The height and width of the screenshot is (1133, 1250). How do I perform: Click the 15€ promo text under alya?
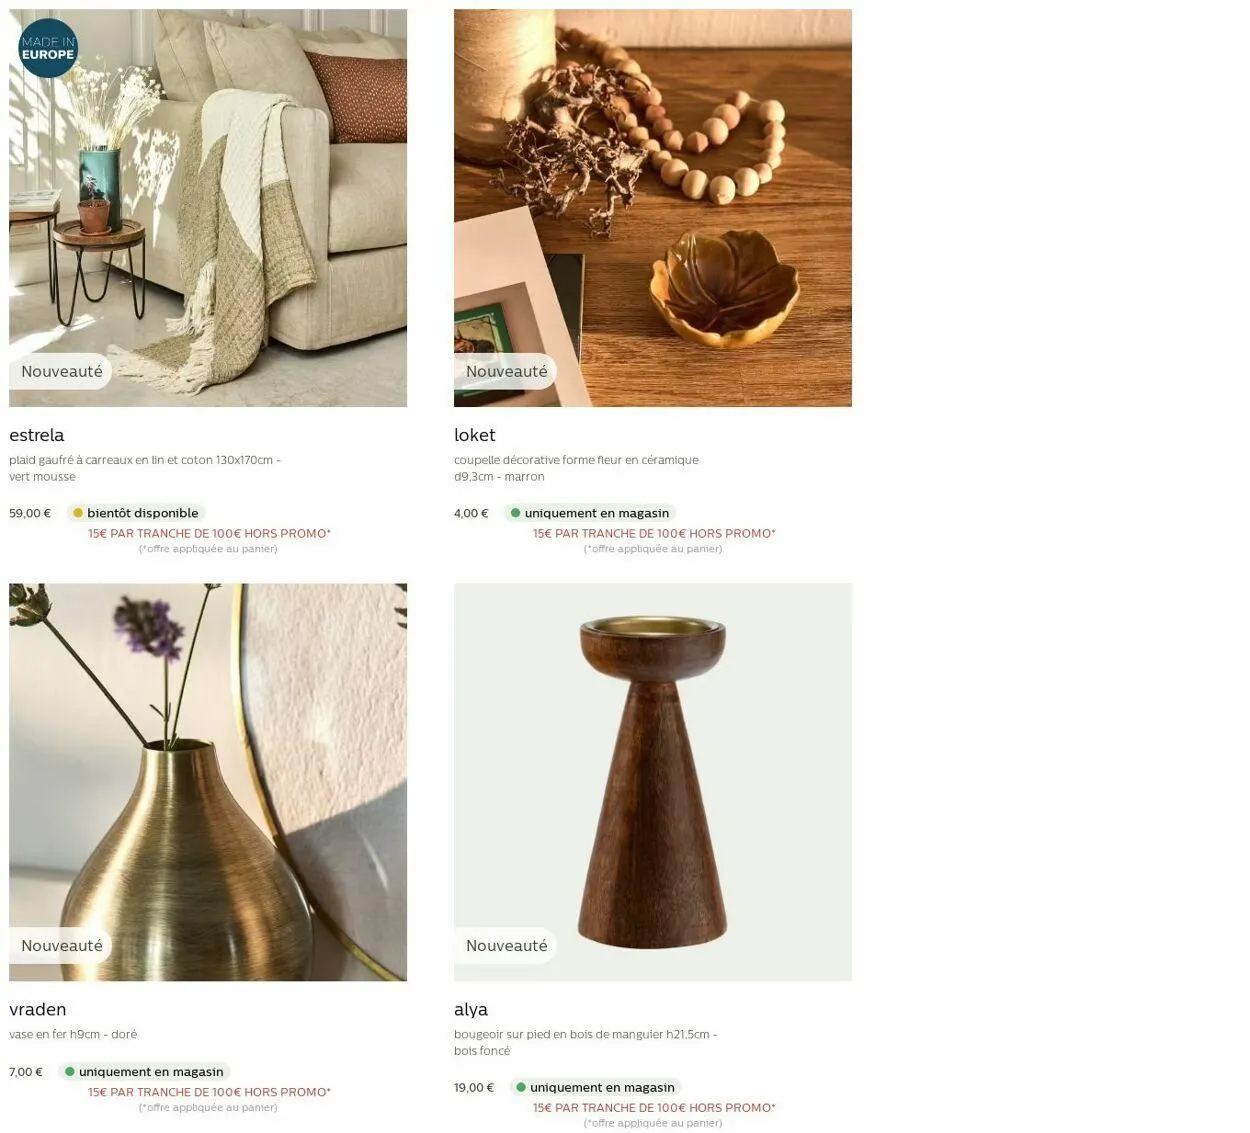pos(654,1107)
